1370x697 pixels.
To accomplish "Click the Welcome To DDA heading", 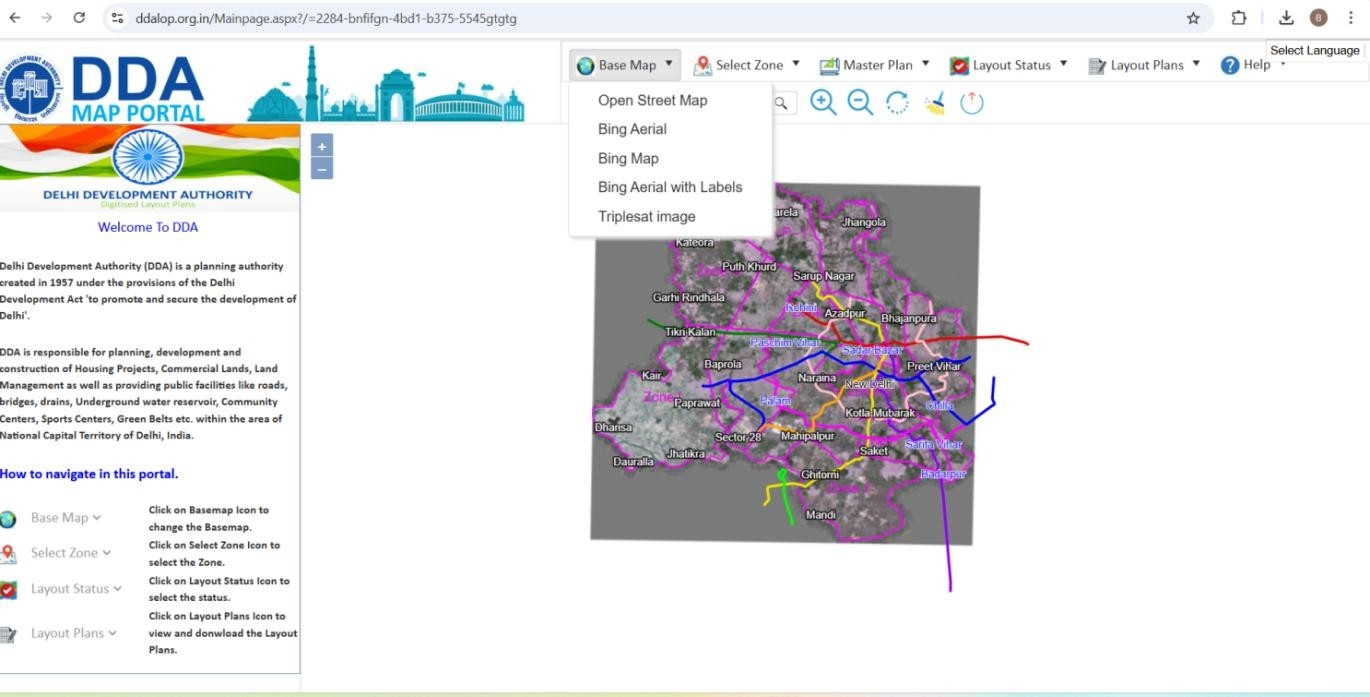I will [x=148, y=227].
